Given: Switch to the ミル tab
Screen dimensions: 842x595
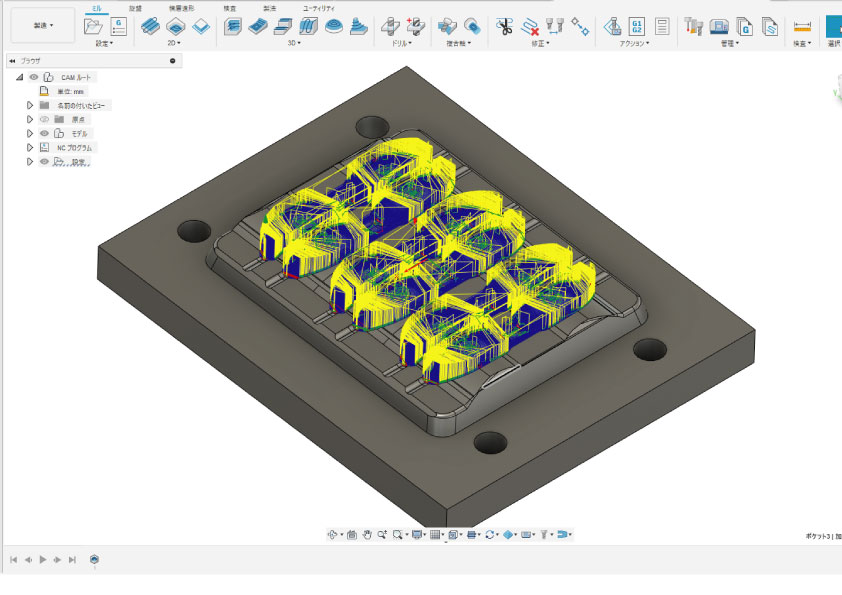Looking at the screenshot, I should click(96, 9).
